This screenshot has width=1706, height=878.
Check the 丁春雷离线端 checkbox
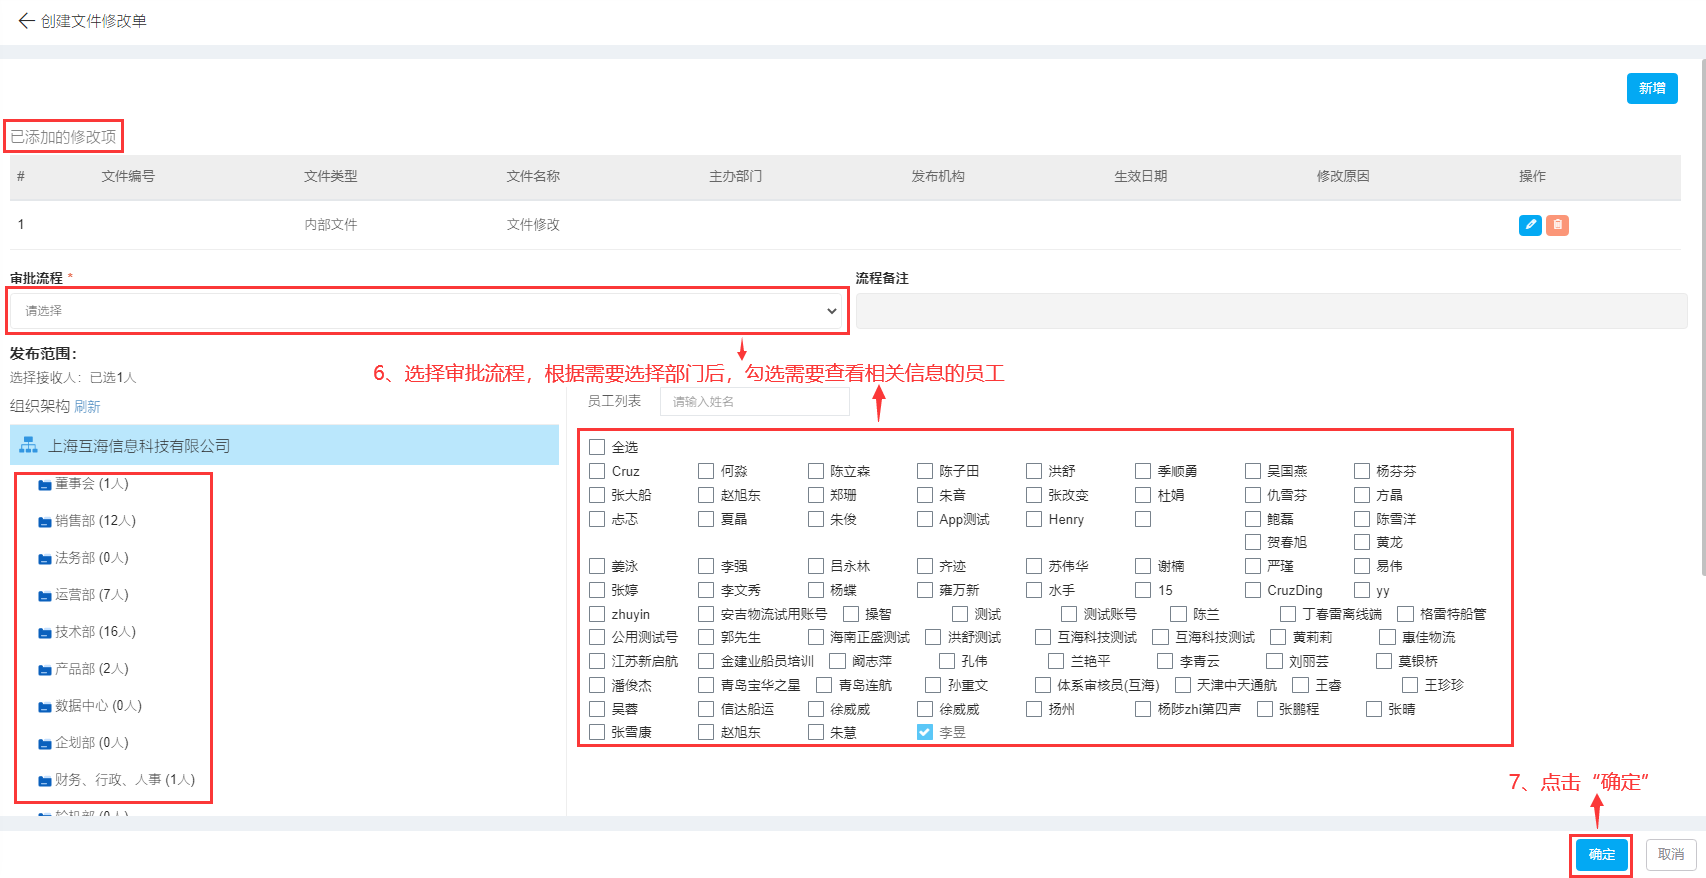click(1288, 614)
